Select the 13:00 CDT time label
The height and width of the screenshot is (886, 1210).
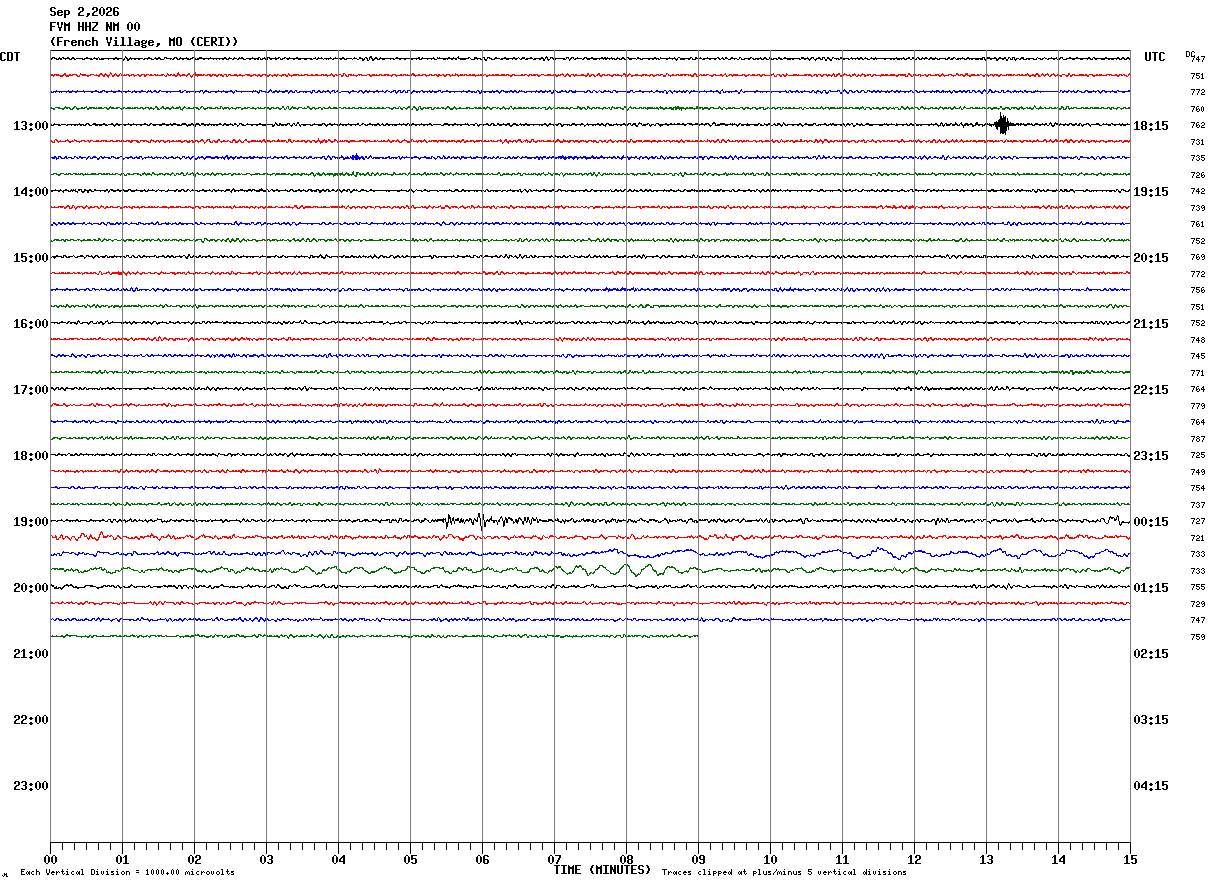coord(30,126)
